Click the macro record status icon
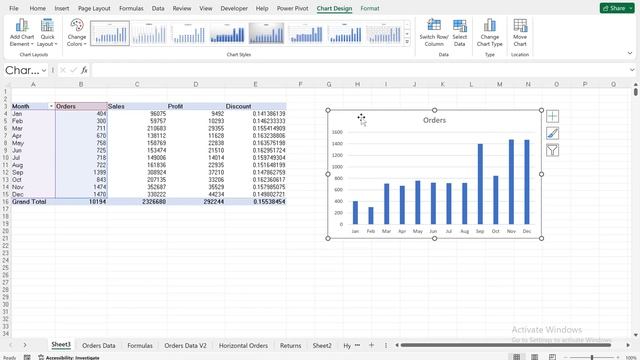Image resolution: width=640 pixels, height=360 pixels. tap(27, 358)
